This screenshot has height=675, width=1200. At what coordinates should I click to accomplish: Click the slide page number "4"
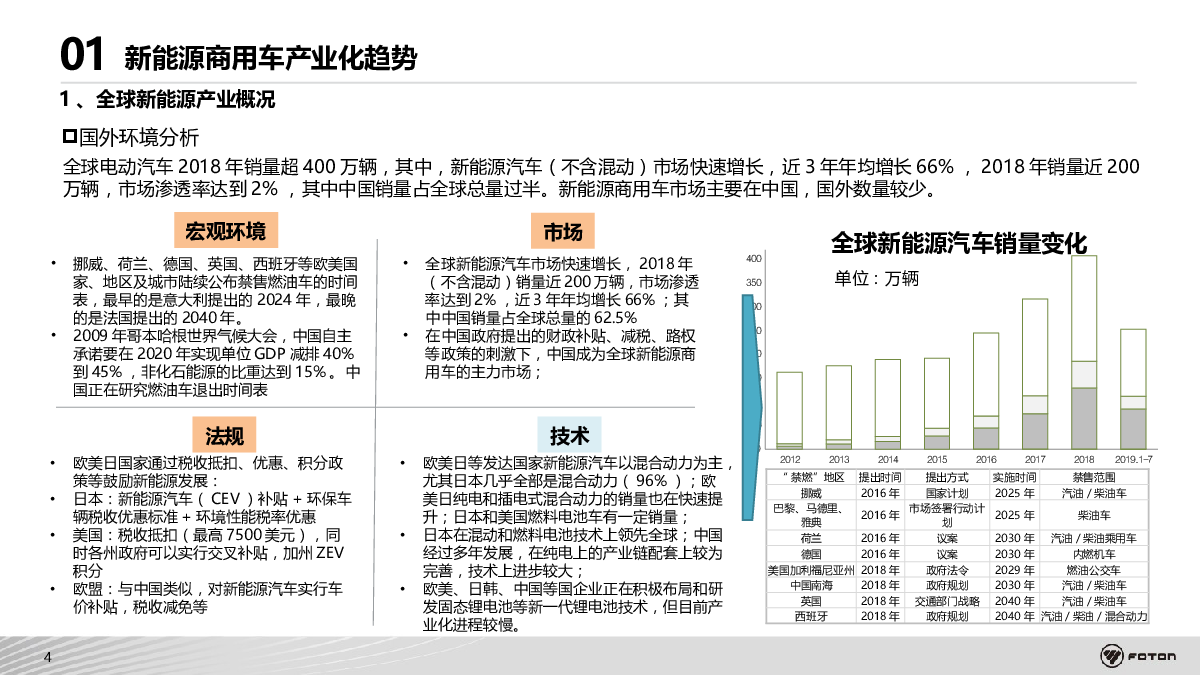pos(46,657)
